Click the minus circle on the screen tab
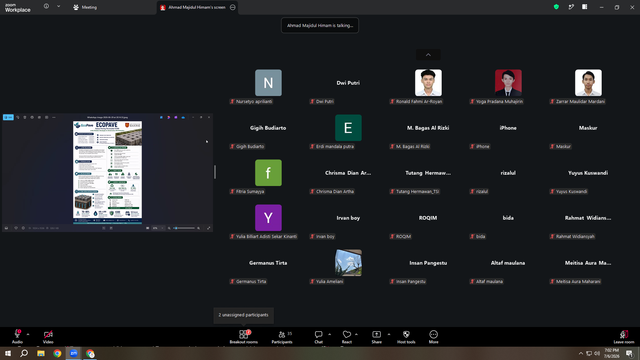The width and height of the screenshot is (640, 360). pyautogui.click(x=233, y=7)
